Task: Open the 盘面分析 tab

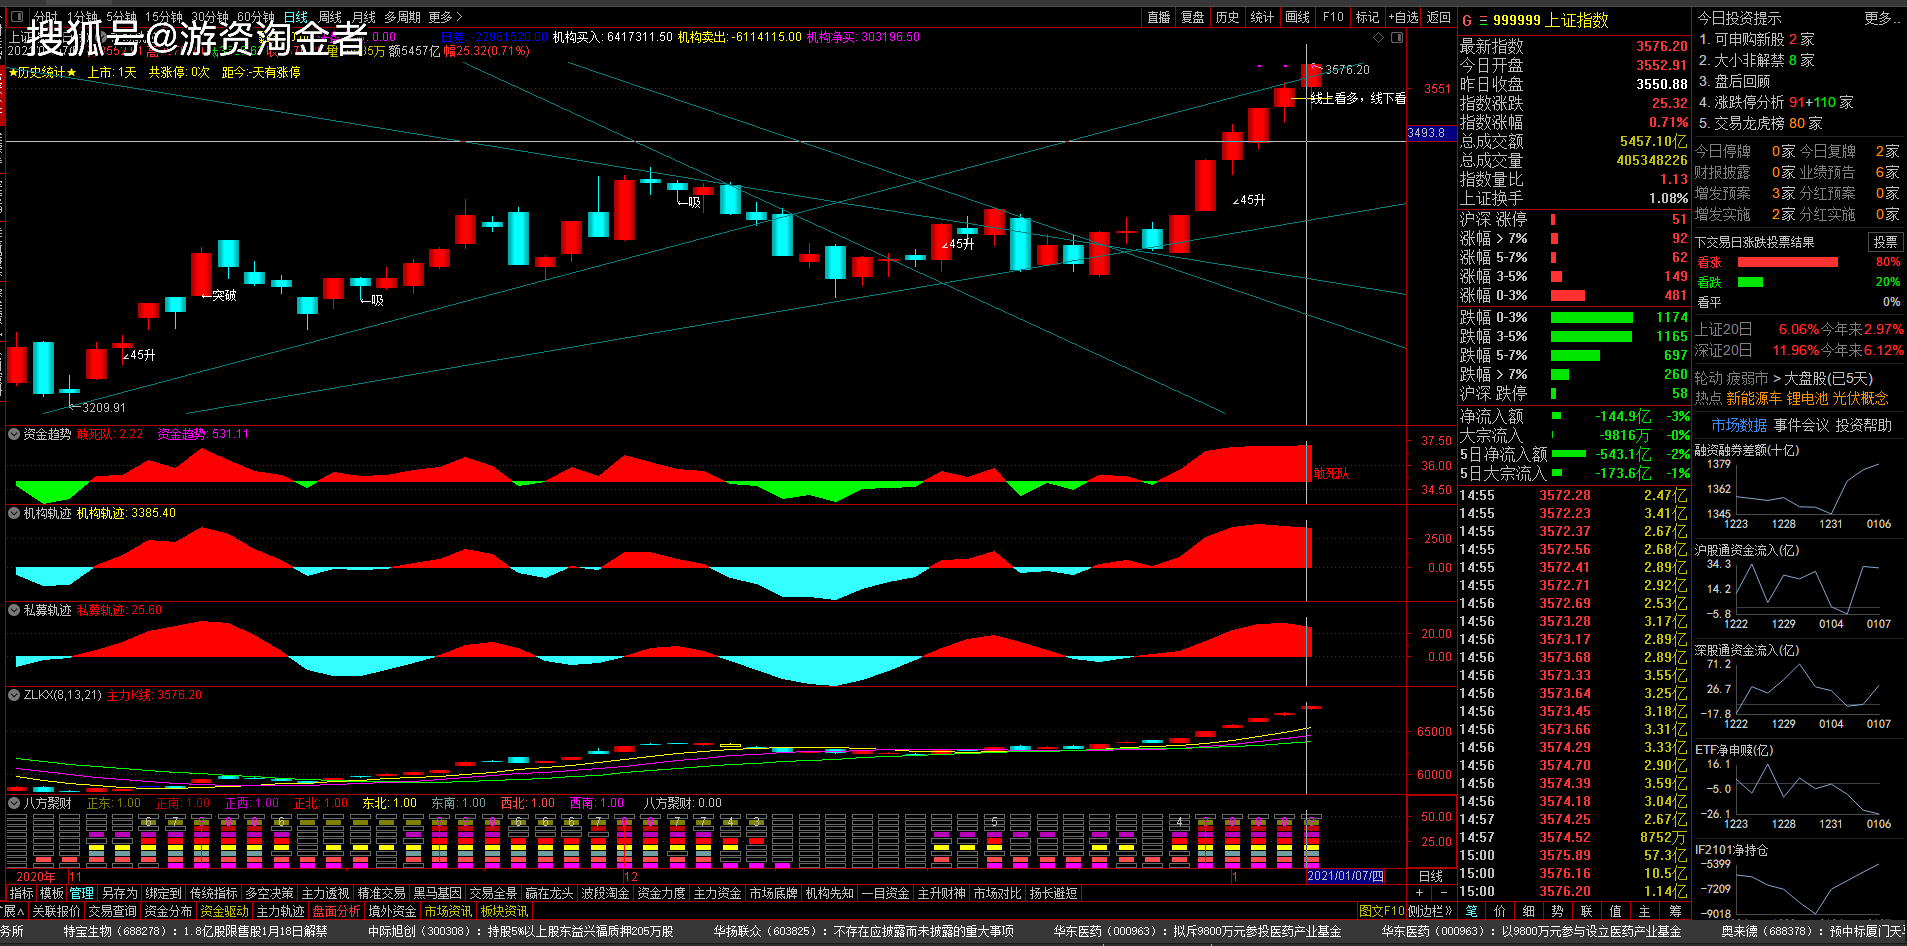Action: [x=336, y=911]
